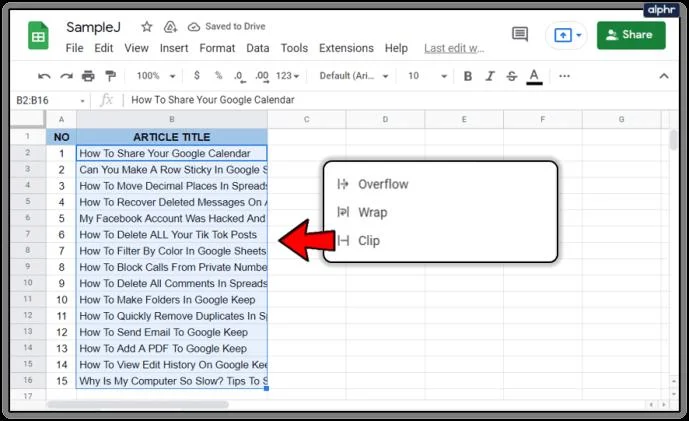Viewport: 689px width, 421px height.
Task: Open the Last edit link
Action: tap(454, 48)
